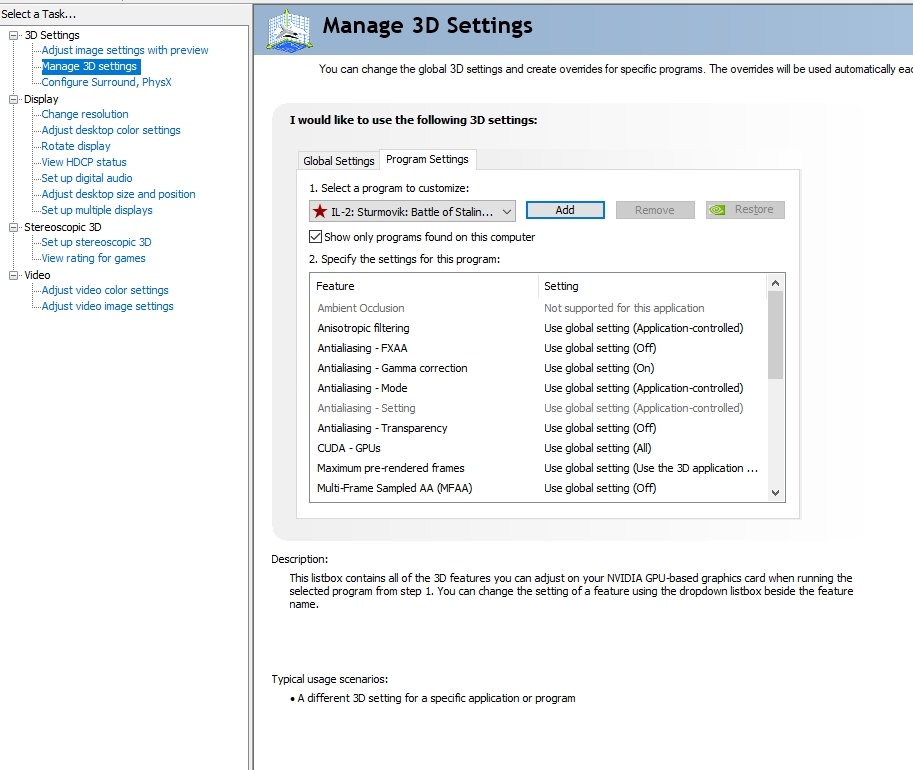Screen dimensions: 913x770
Task: Open Configure Surround, PhysX
Action: [x=107, y=82]
